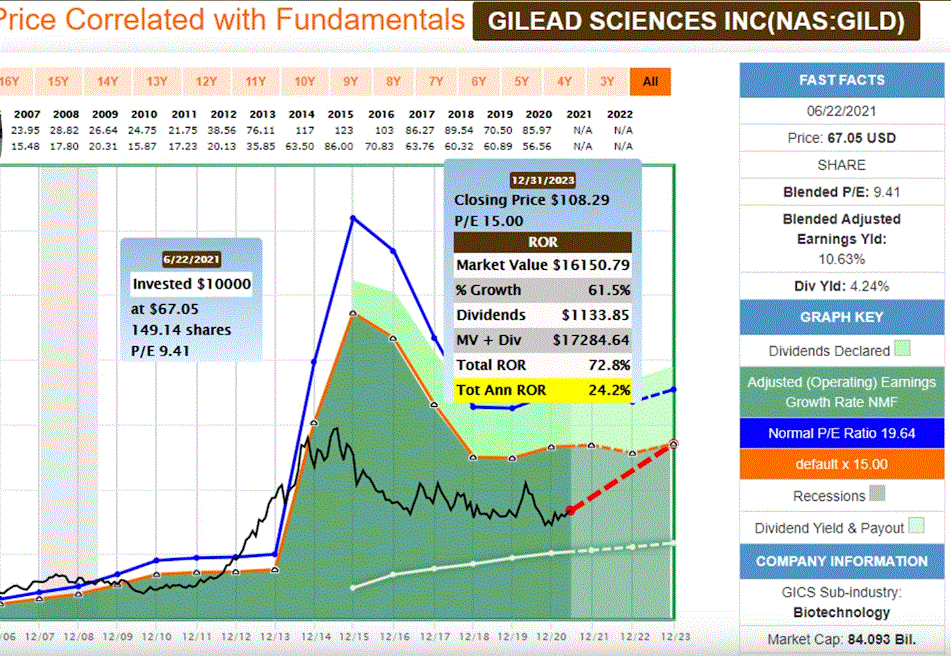951x656 pixels.
Task: Select the 11Y time range tab
Action: [255, 81]
